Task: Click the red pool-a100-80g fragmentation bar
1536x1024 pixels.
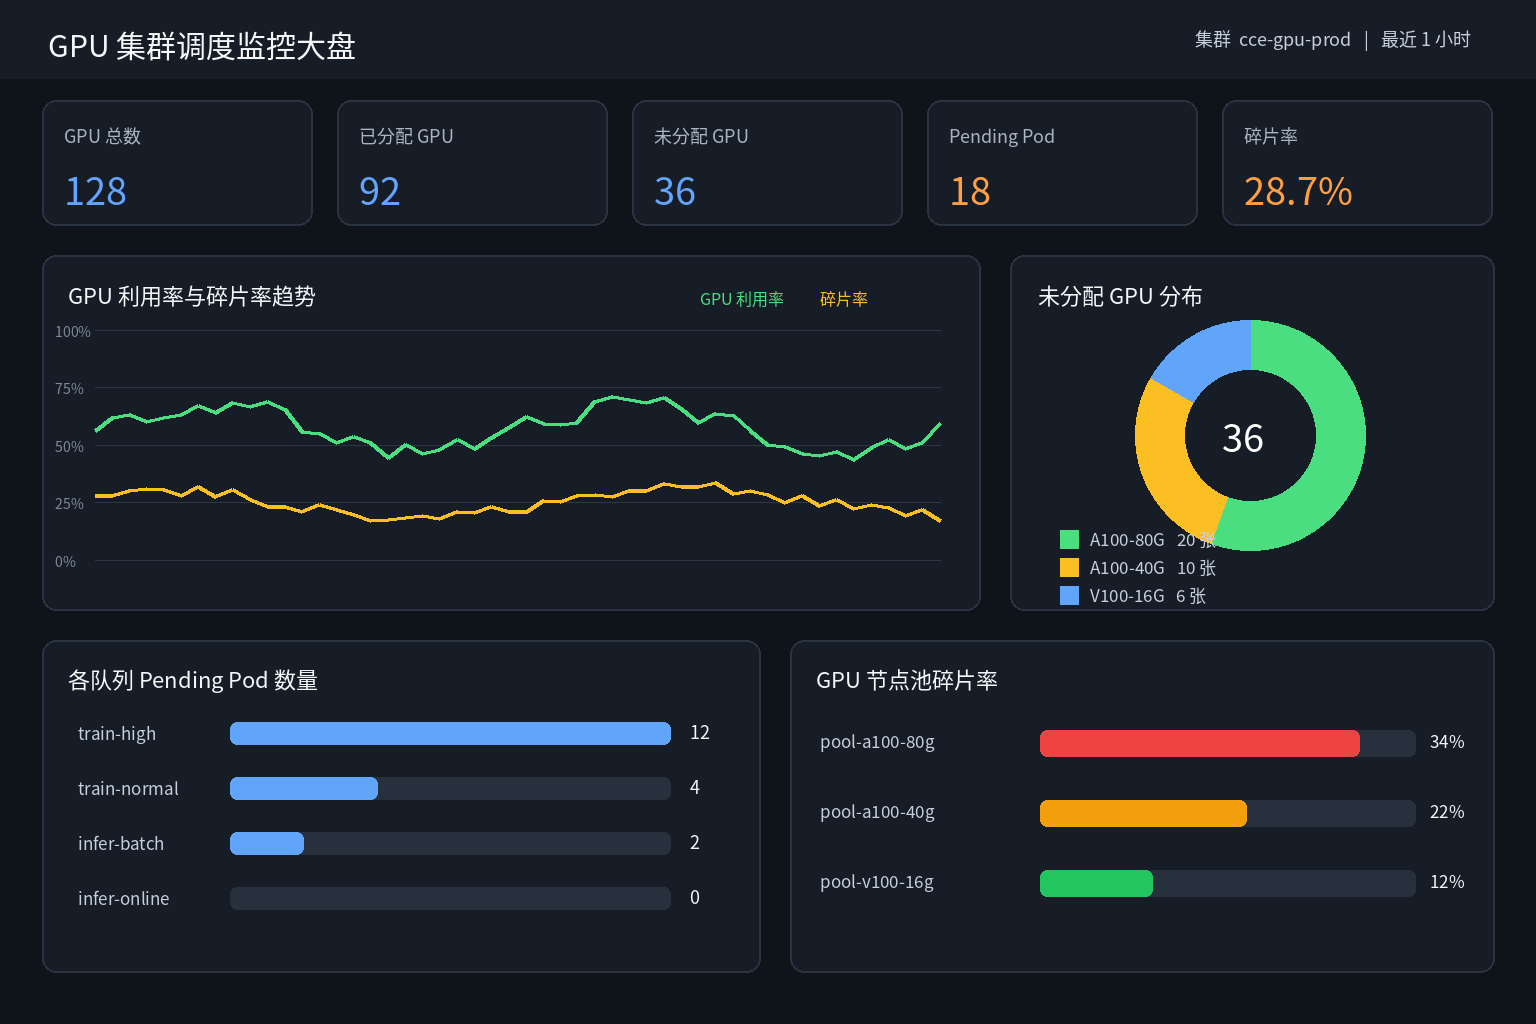Action: [1200, 743]
